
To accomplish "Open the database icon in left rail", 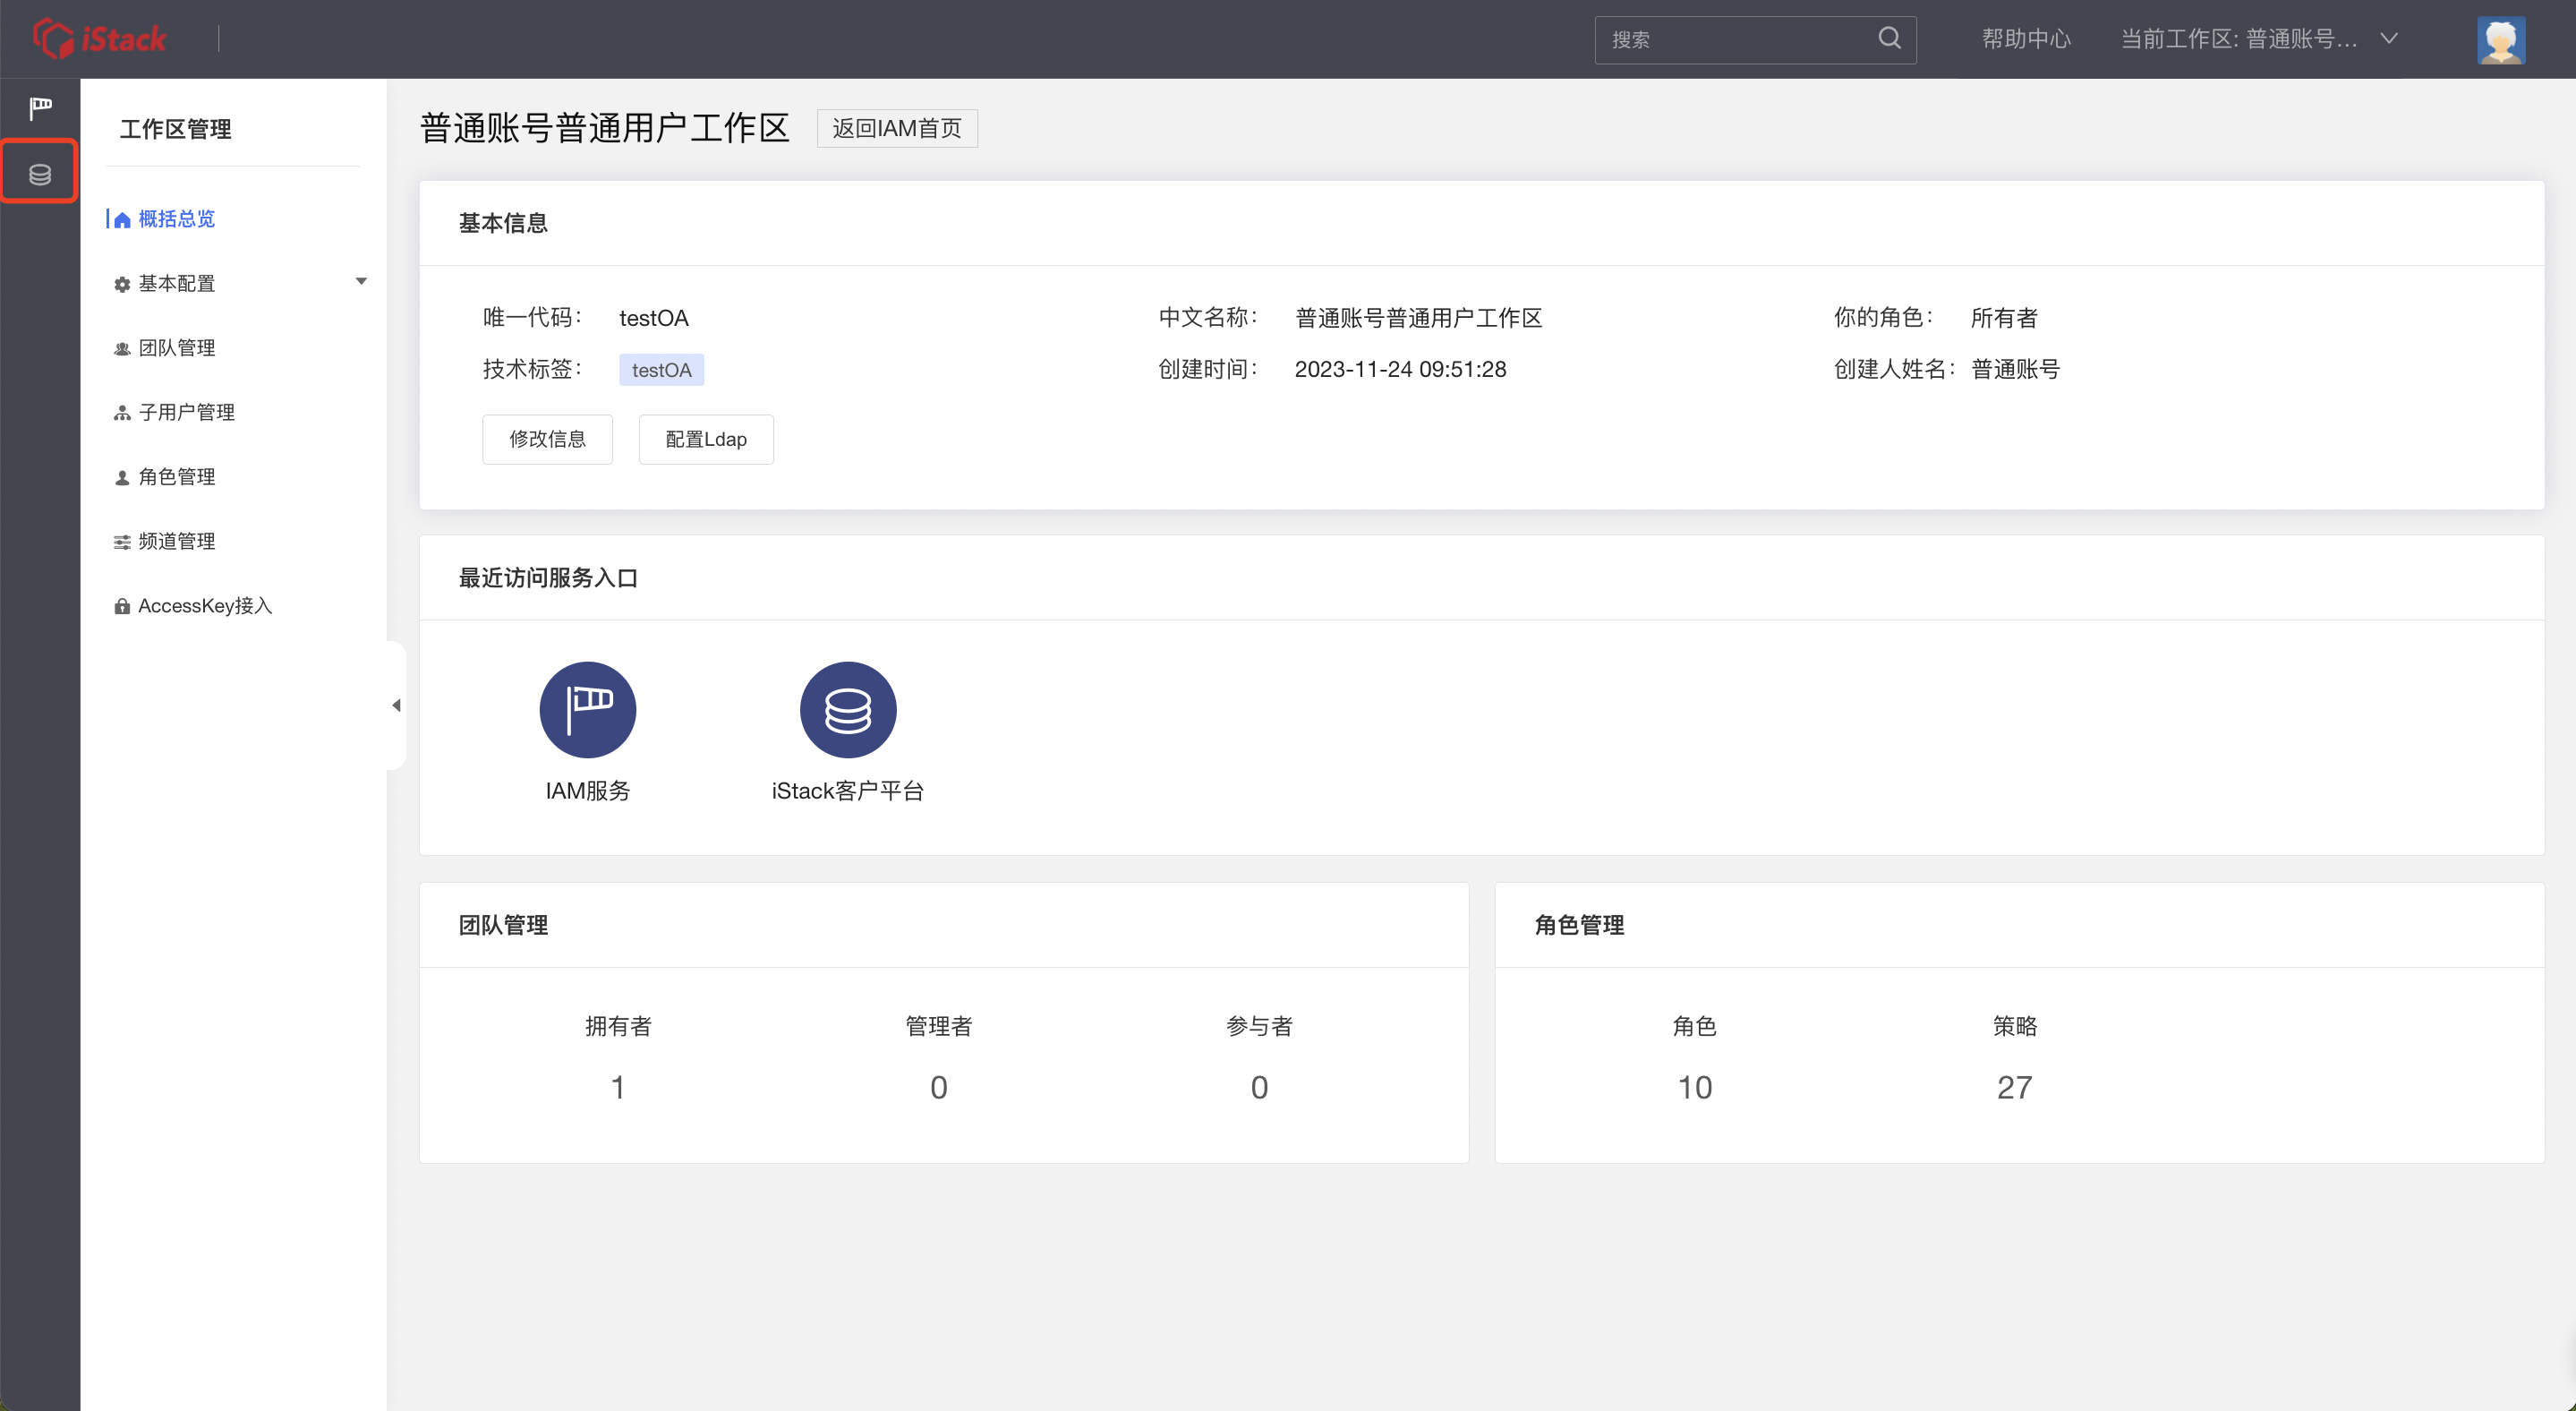I will tap(40, 174).
